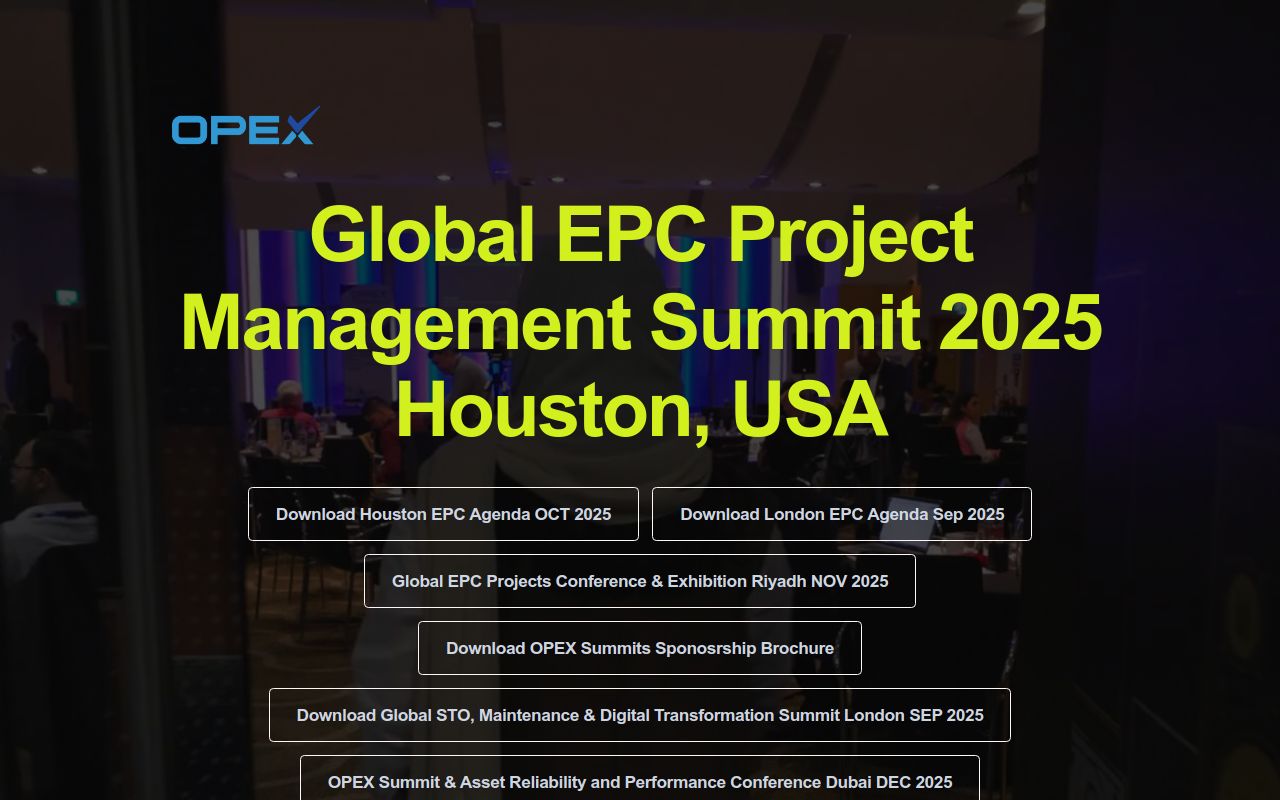
Task: Click the Dubai Asset Reliability conference button
Action: coord(639,782)
